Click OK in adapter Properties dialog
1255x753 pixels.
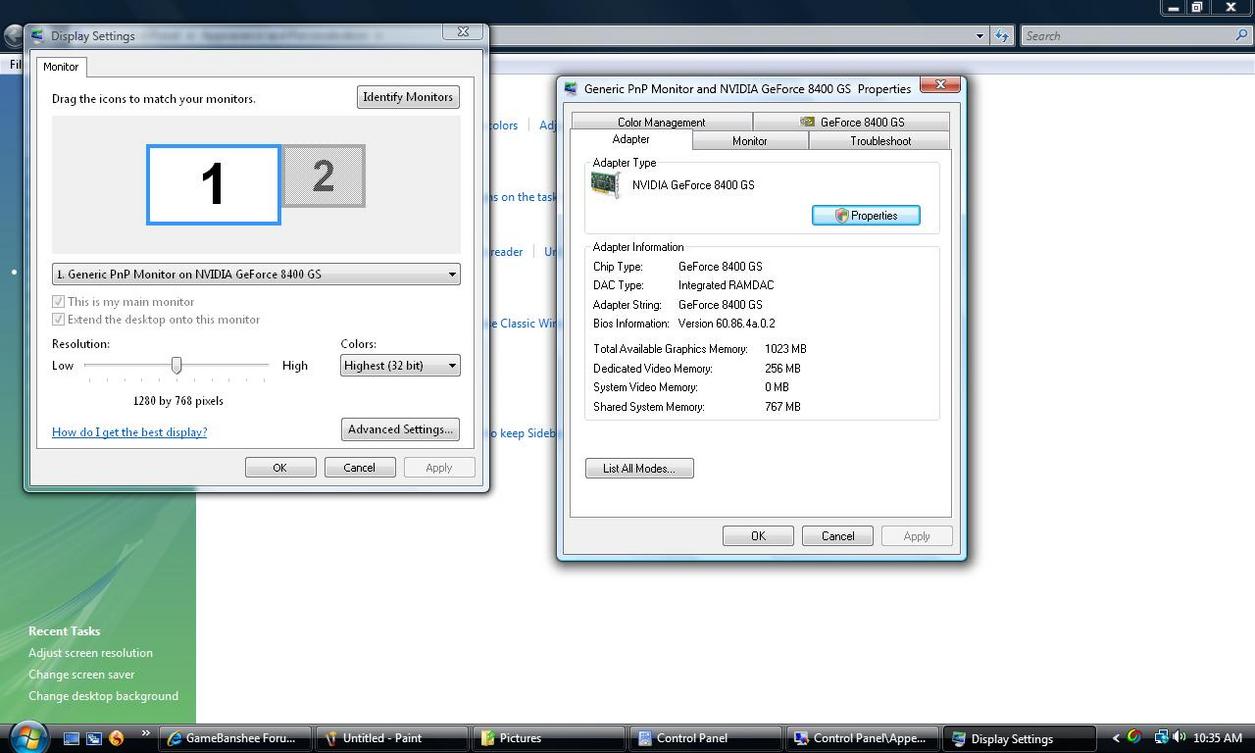(758, 536)
